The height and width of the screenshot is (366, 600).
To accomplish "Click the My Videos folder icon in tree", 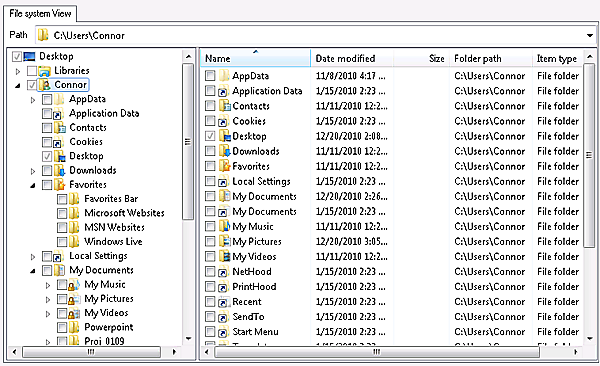I will point(74,313).
